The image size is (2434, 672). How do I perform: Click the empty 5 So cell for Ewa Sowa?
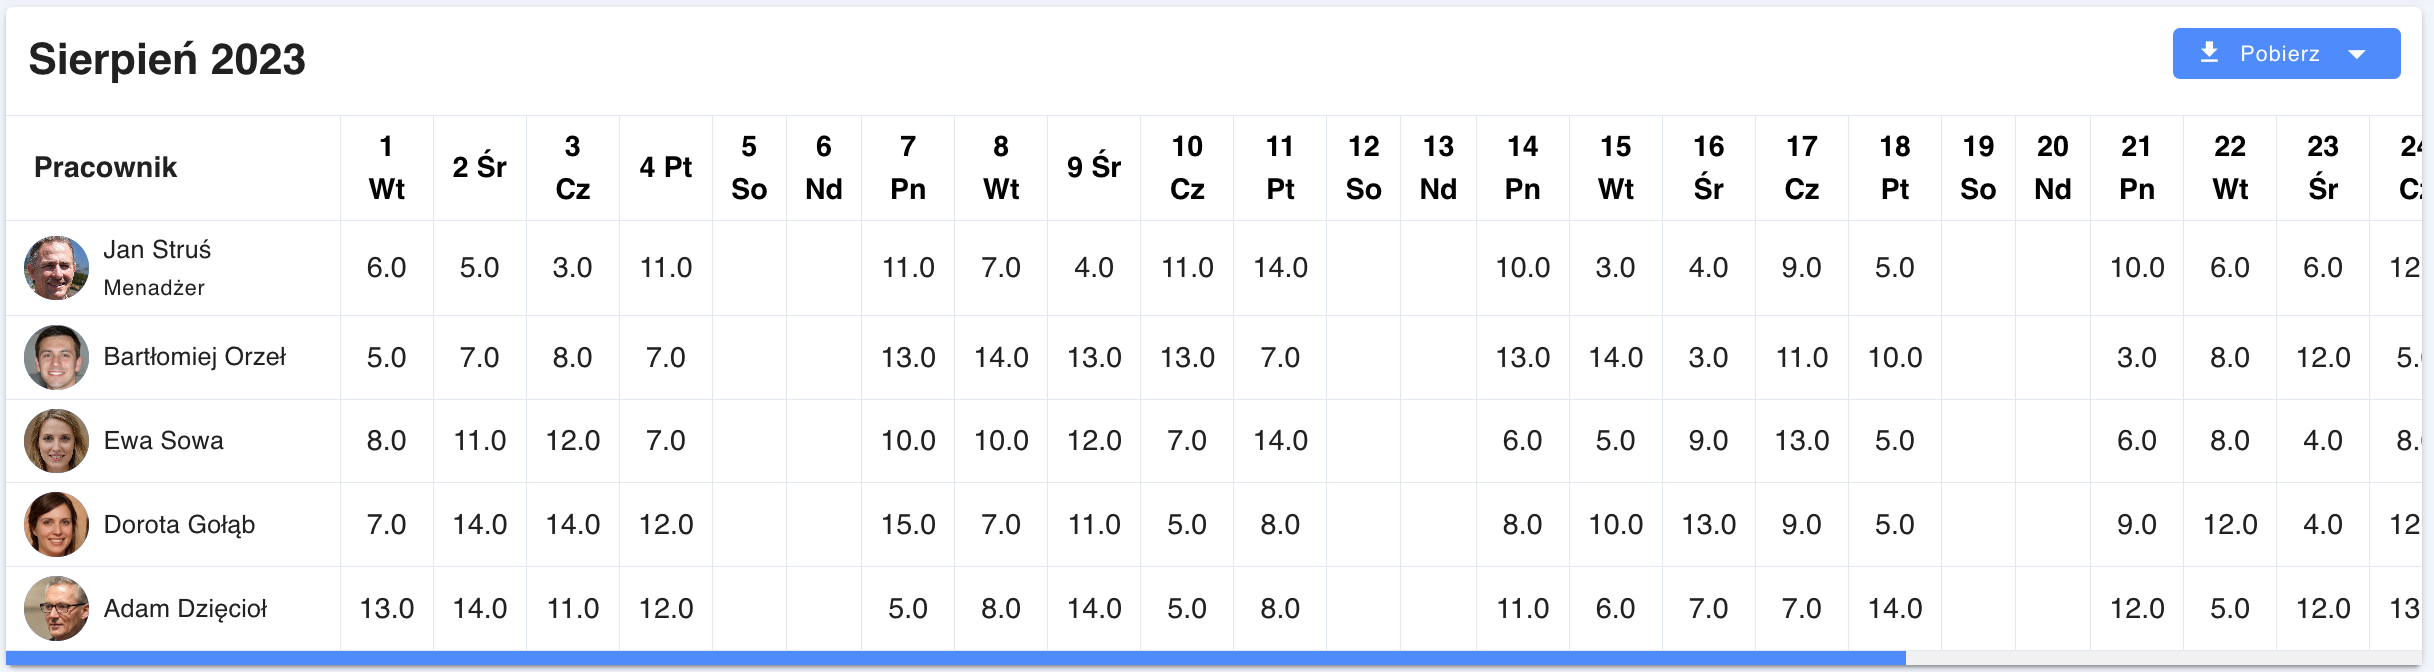pos(749,441)
